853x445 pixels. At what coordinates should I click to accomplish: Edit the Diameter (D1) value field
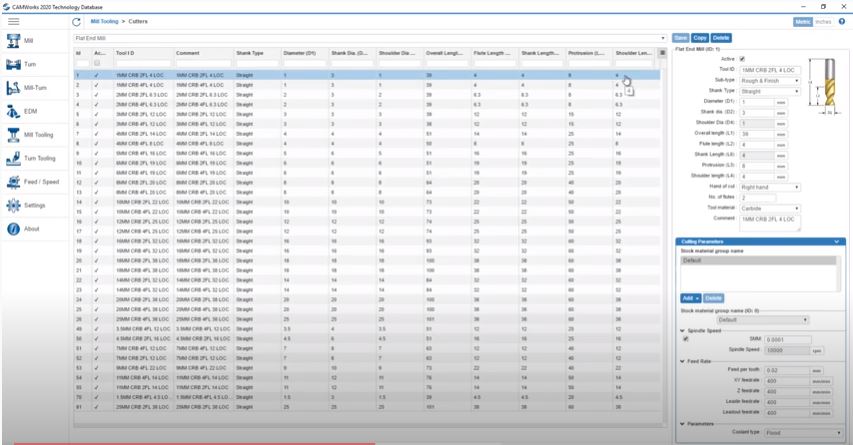click(757, 102)
